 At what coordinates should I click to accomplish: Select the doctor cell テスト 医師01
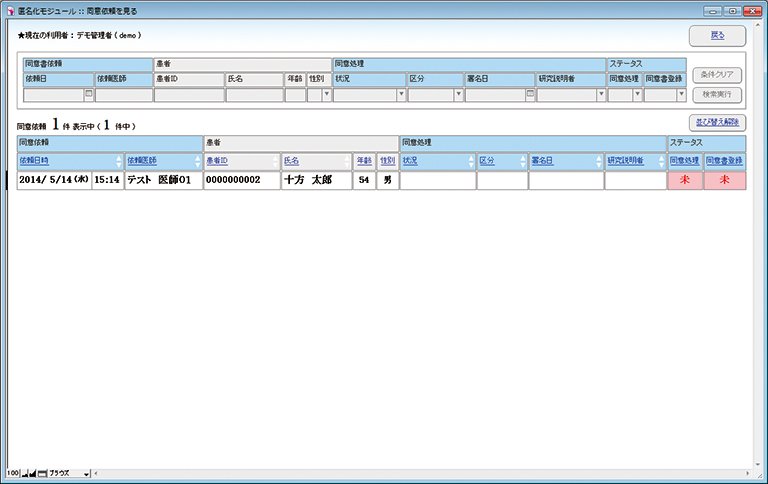click(x=164, y=180)
